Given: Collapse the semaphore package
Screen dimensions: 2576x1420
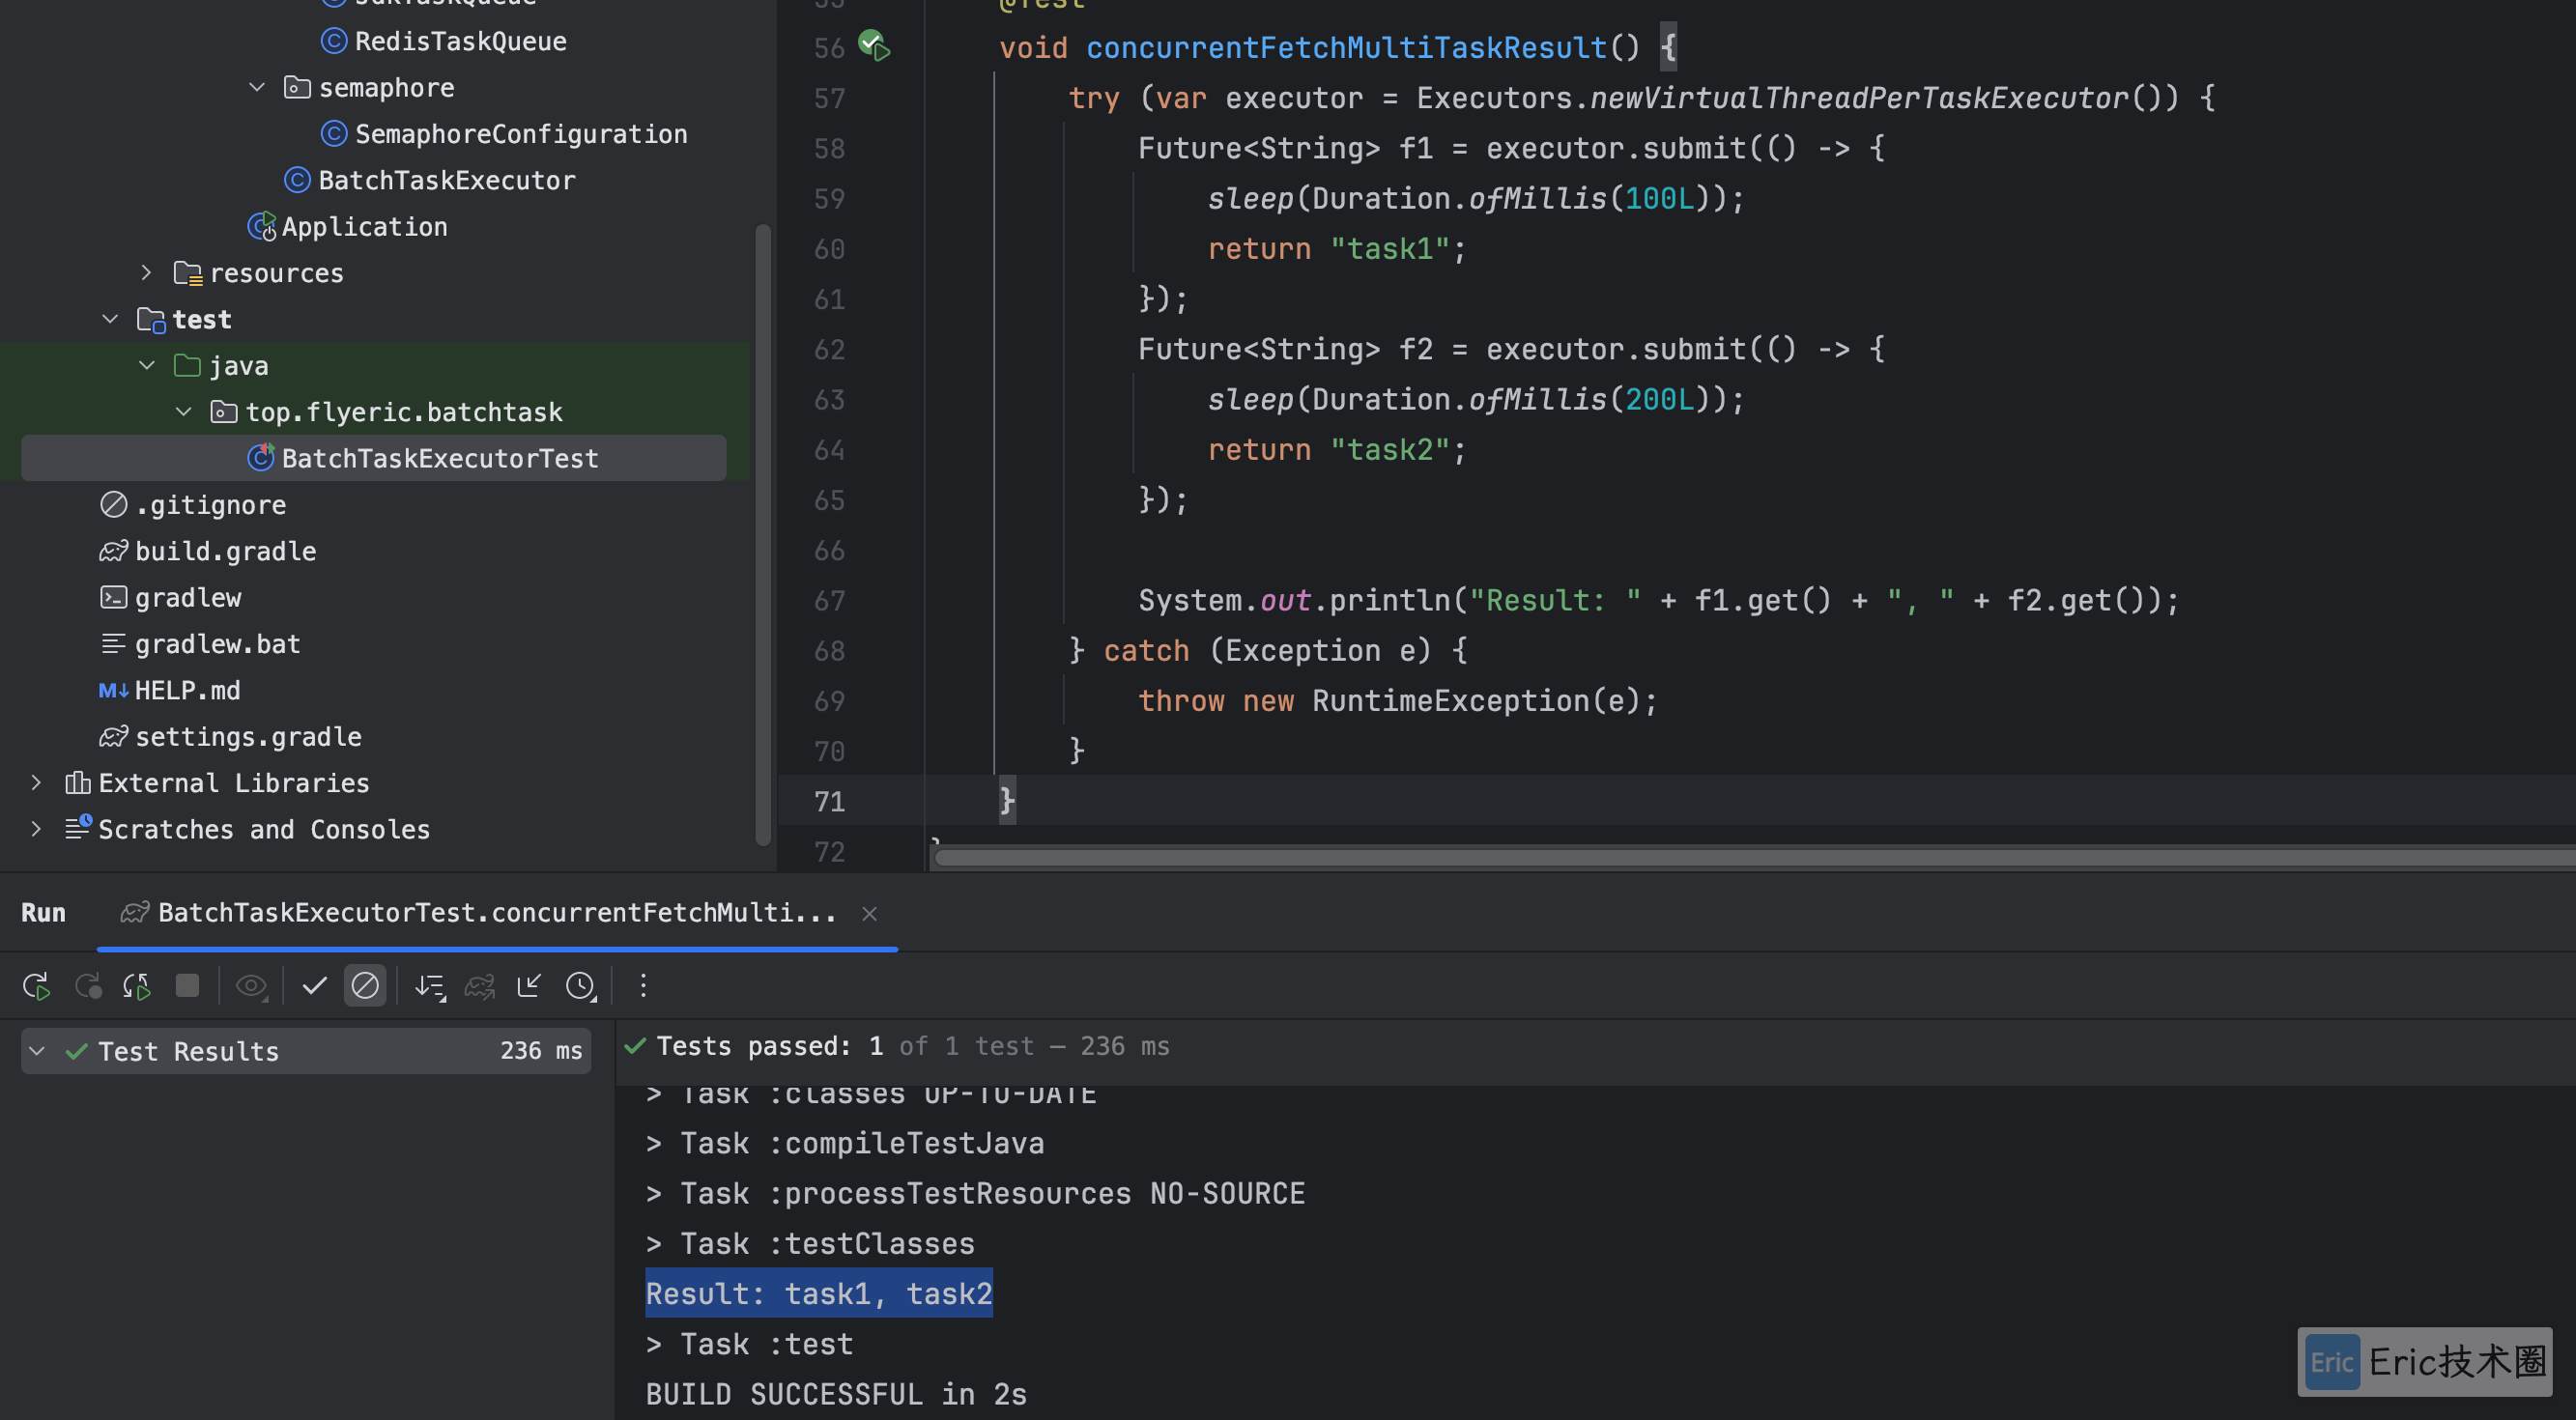Looking at the screenshot, I should coord(257,87).
